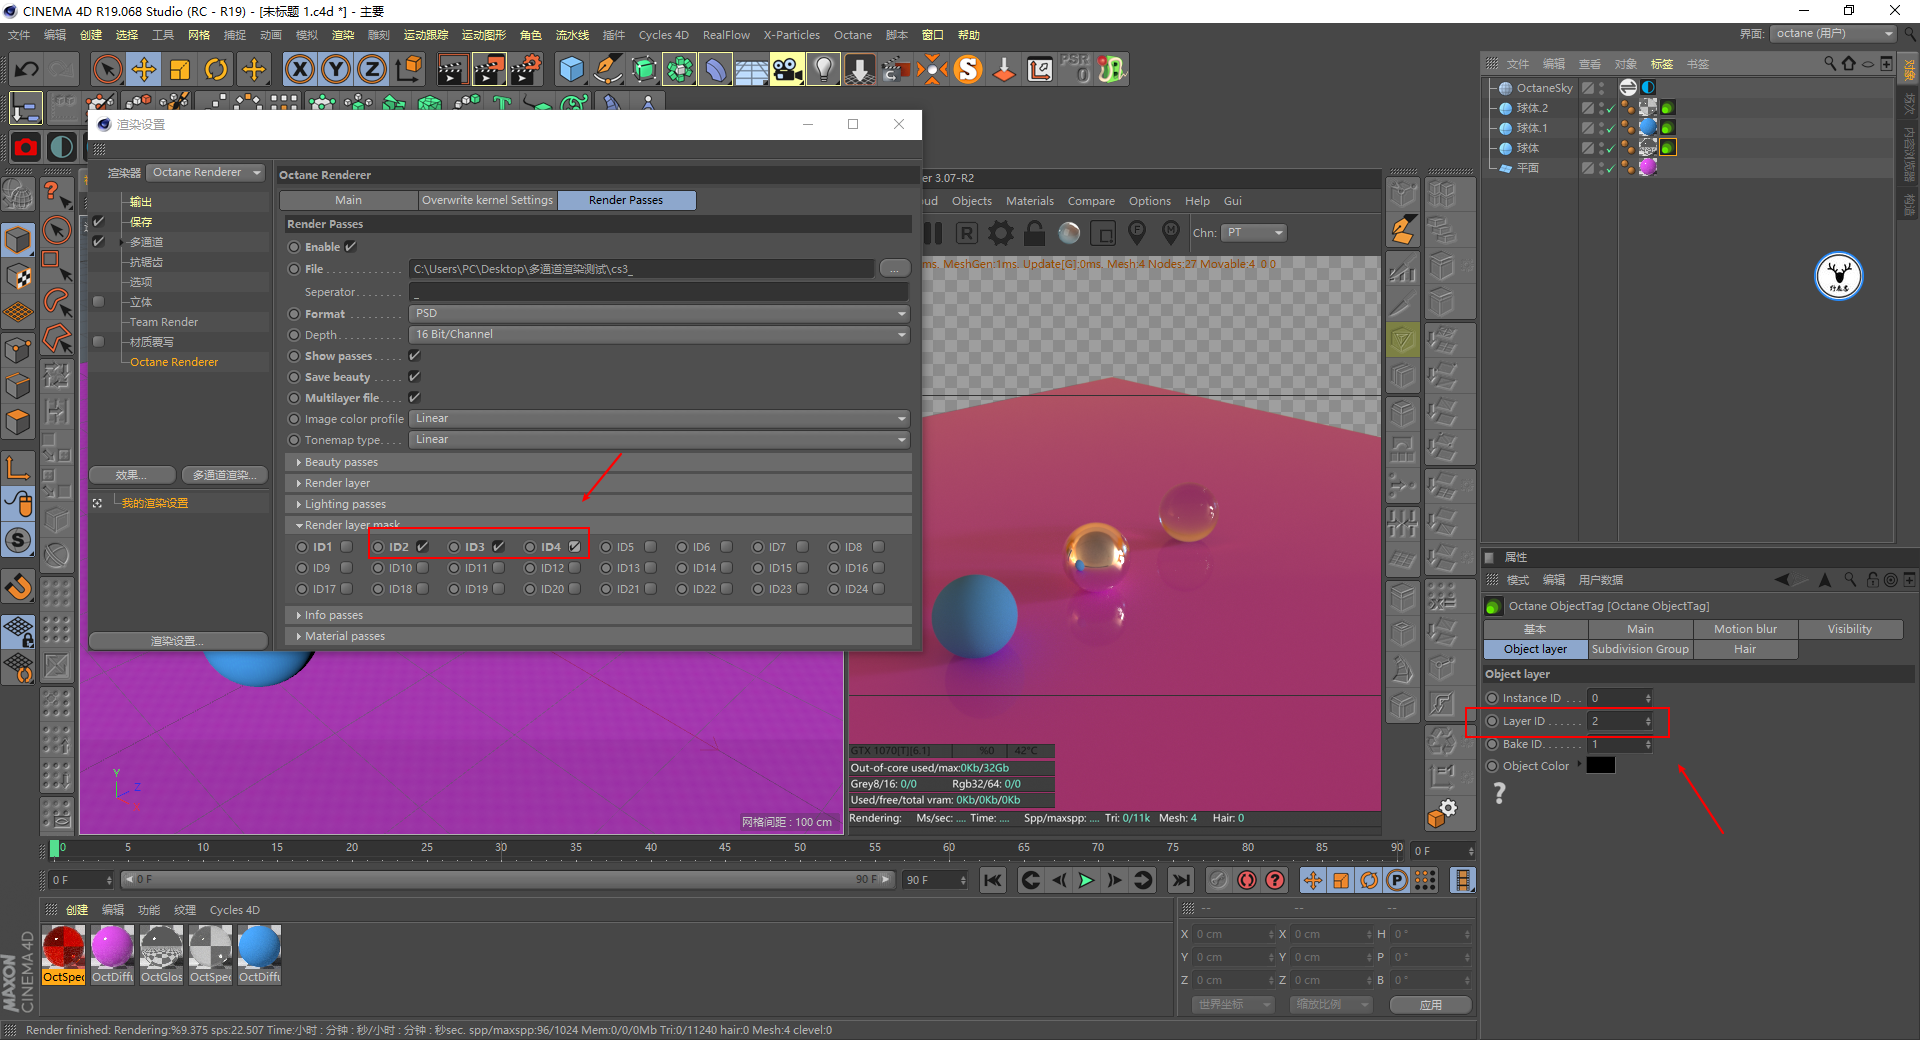The height and width of the screenshot is (1040, 1920).
Task: Enable the ID5 render layer mask checkbox
Action: 651,547
